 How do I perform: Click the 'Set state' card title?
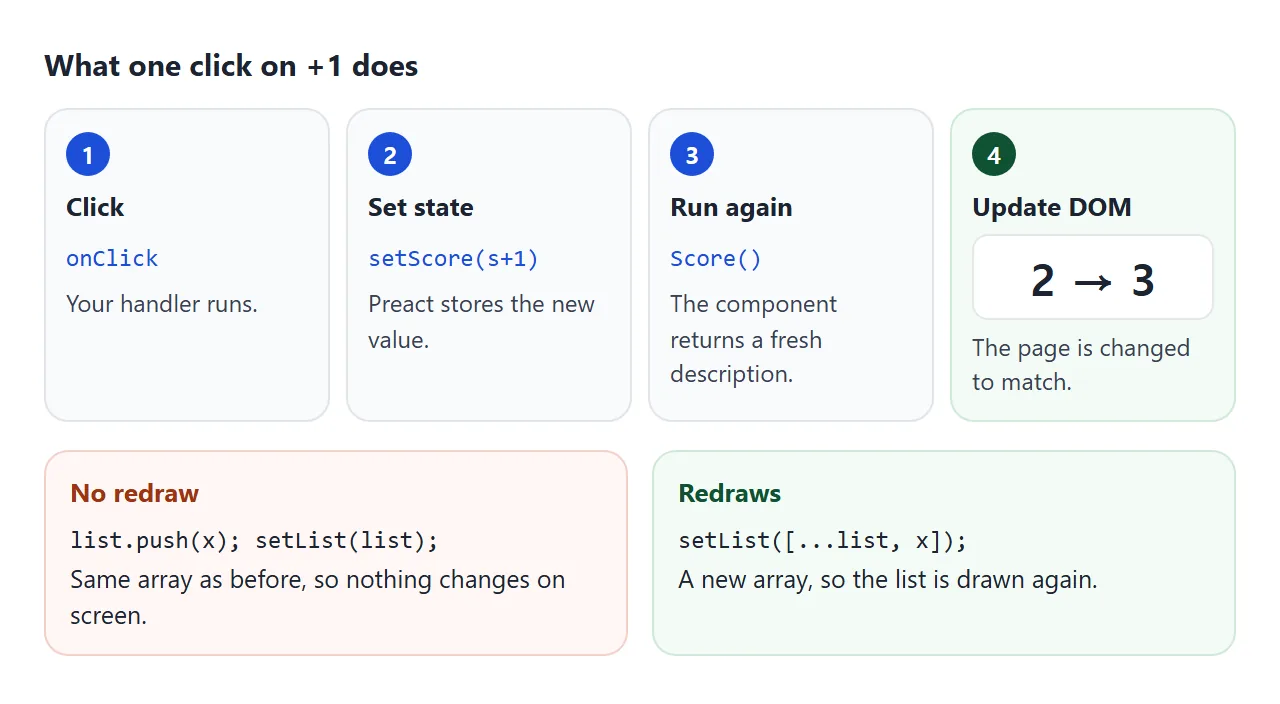(421, 207)
